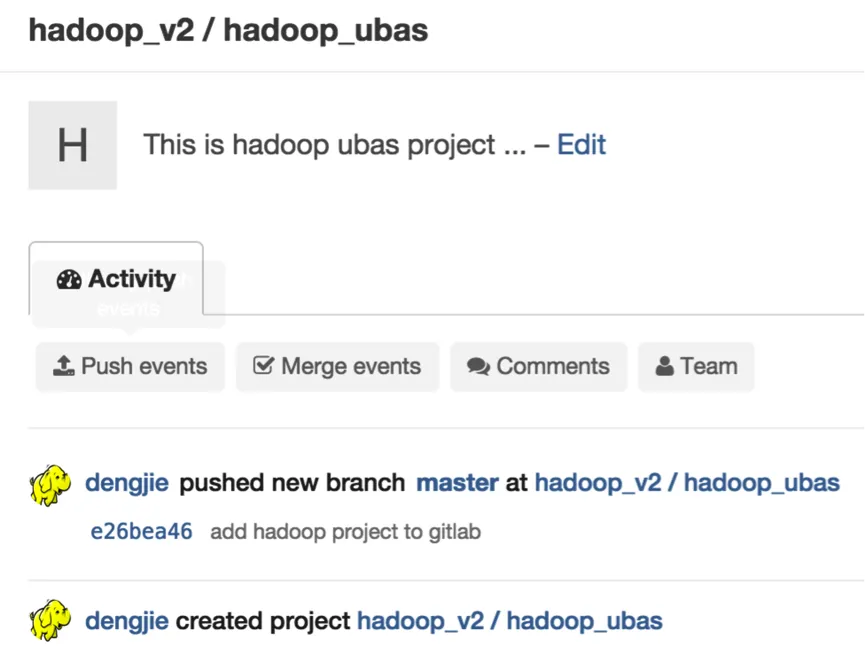Click the Edit link next to the description

581,145
